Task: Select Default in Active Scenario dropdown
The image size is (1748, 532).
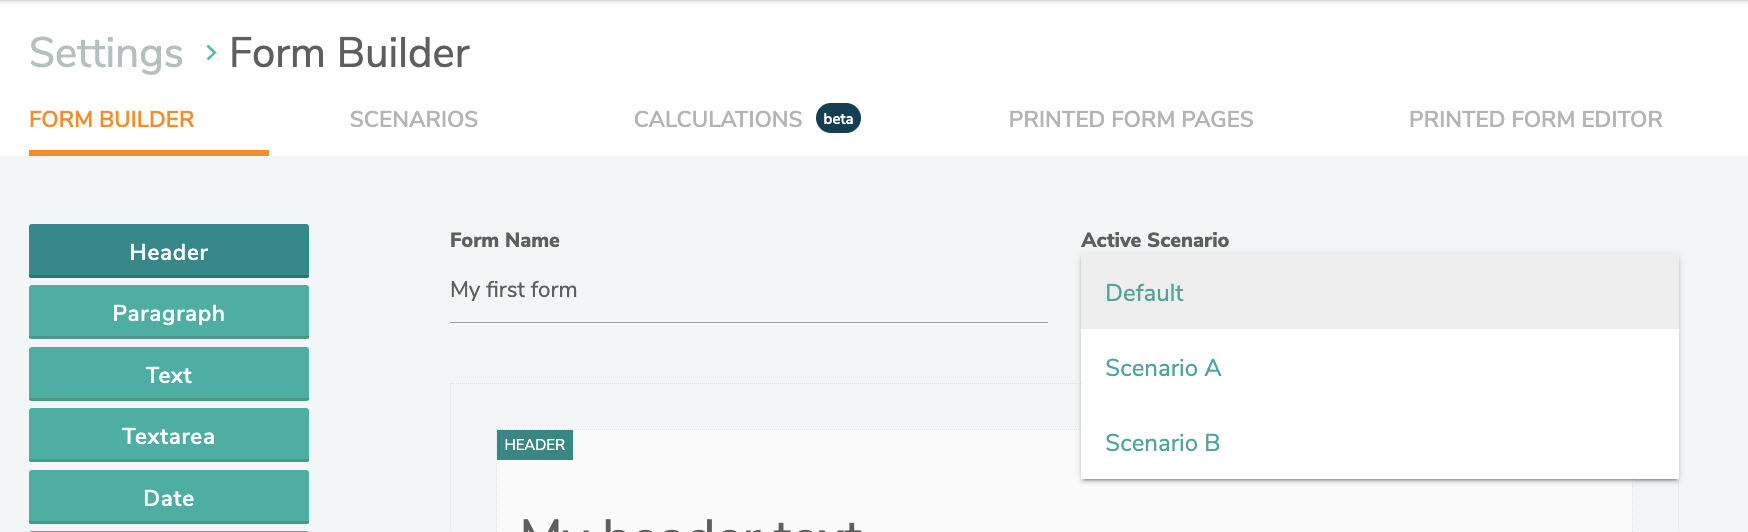Action: tap(1144, 293)
